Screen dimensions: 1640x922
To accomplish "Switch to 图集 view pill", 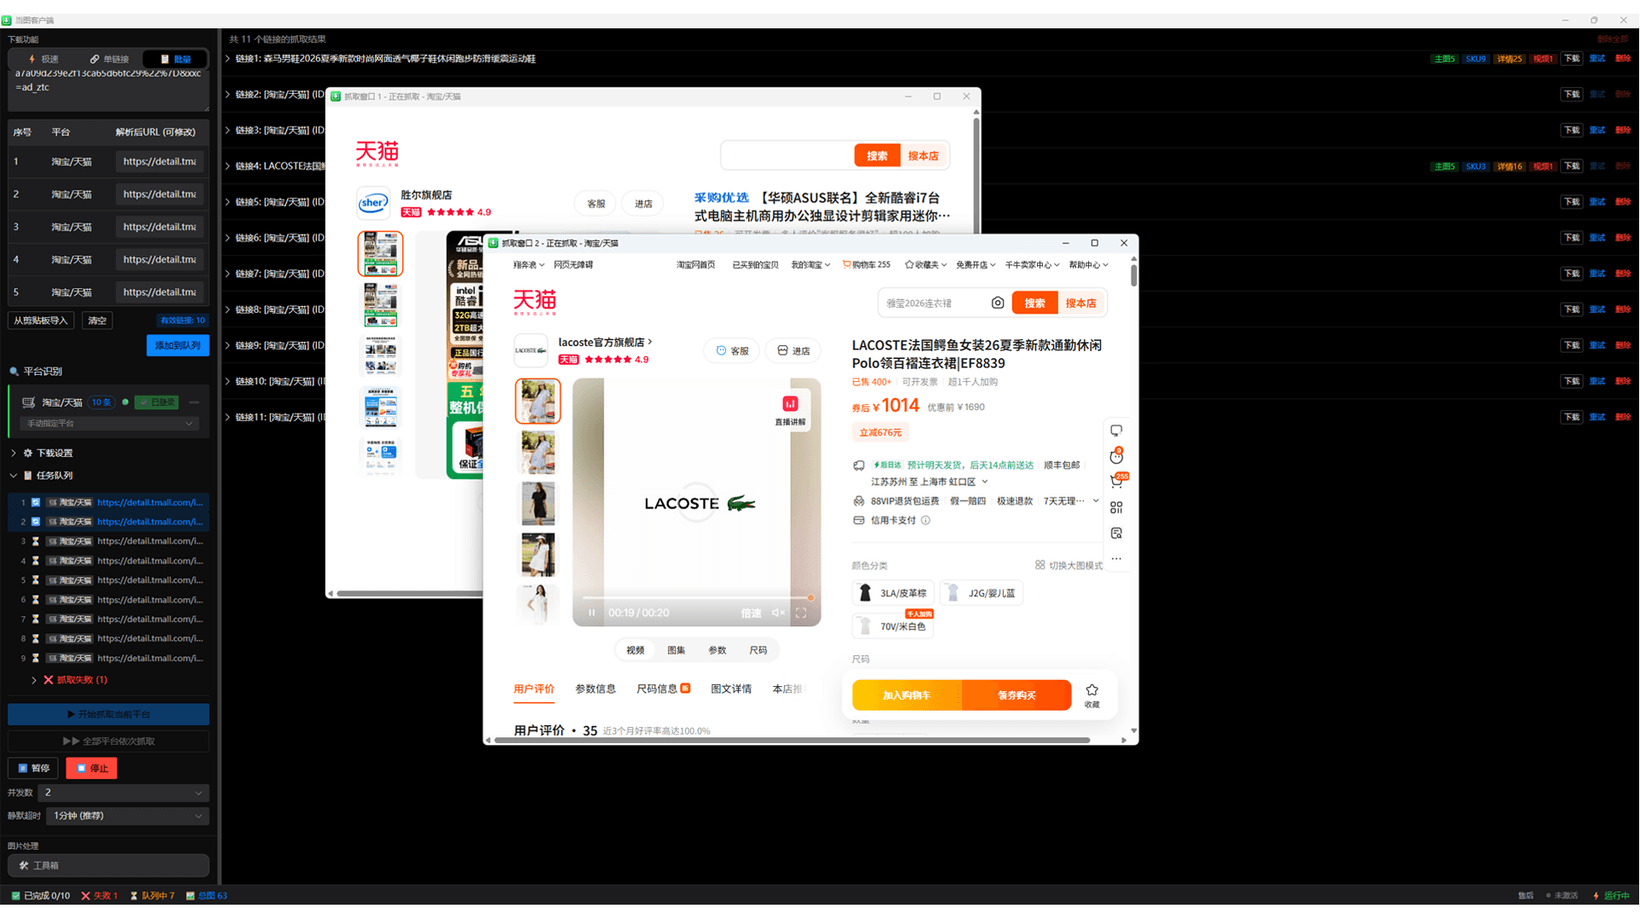I will (676, 651).
